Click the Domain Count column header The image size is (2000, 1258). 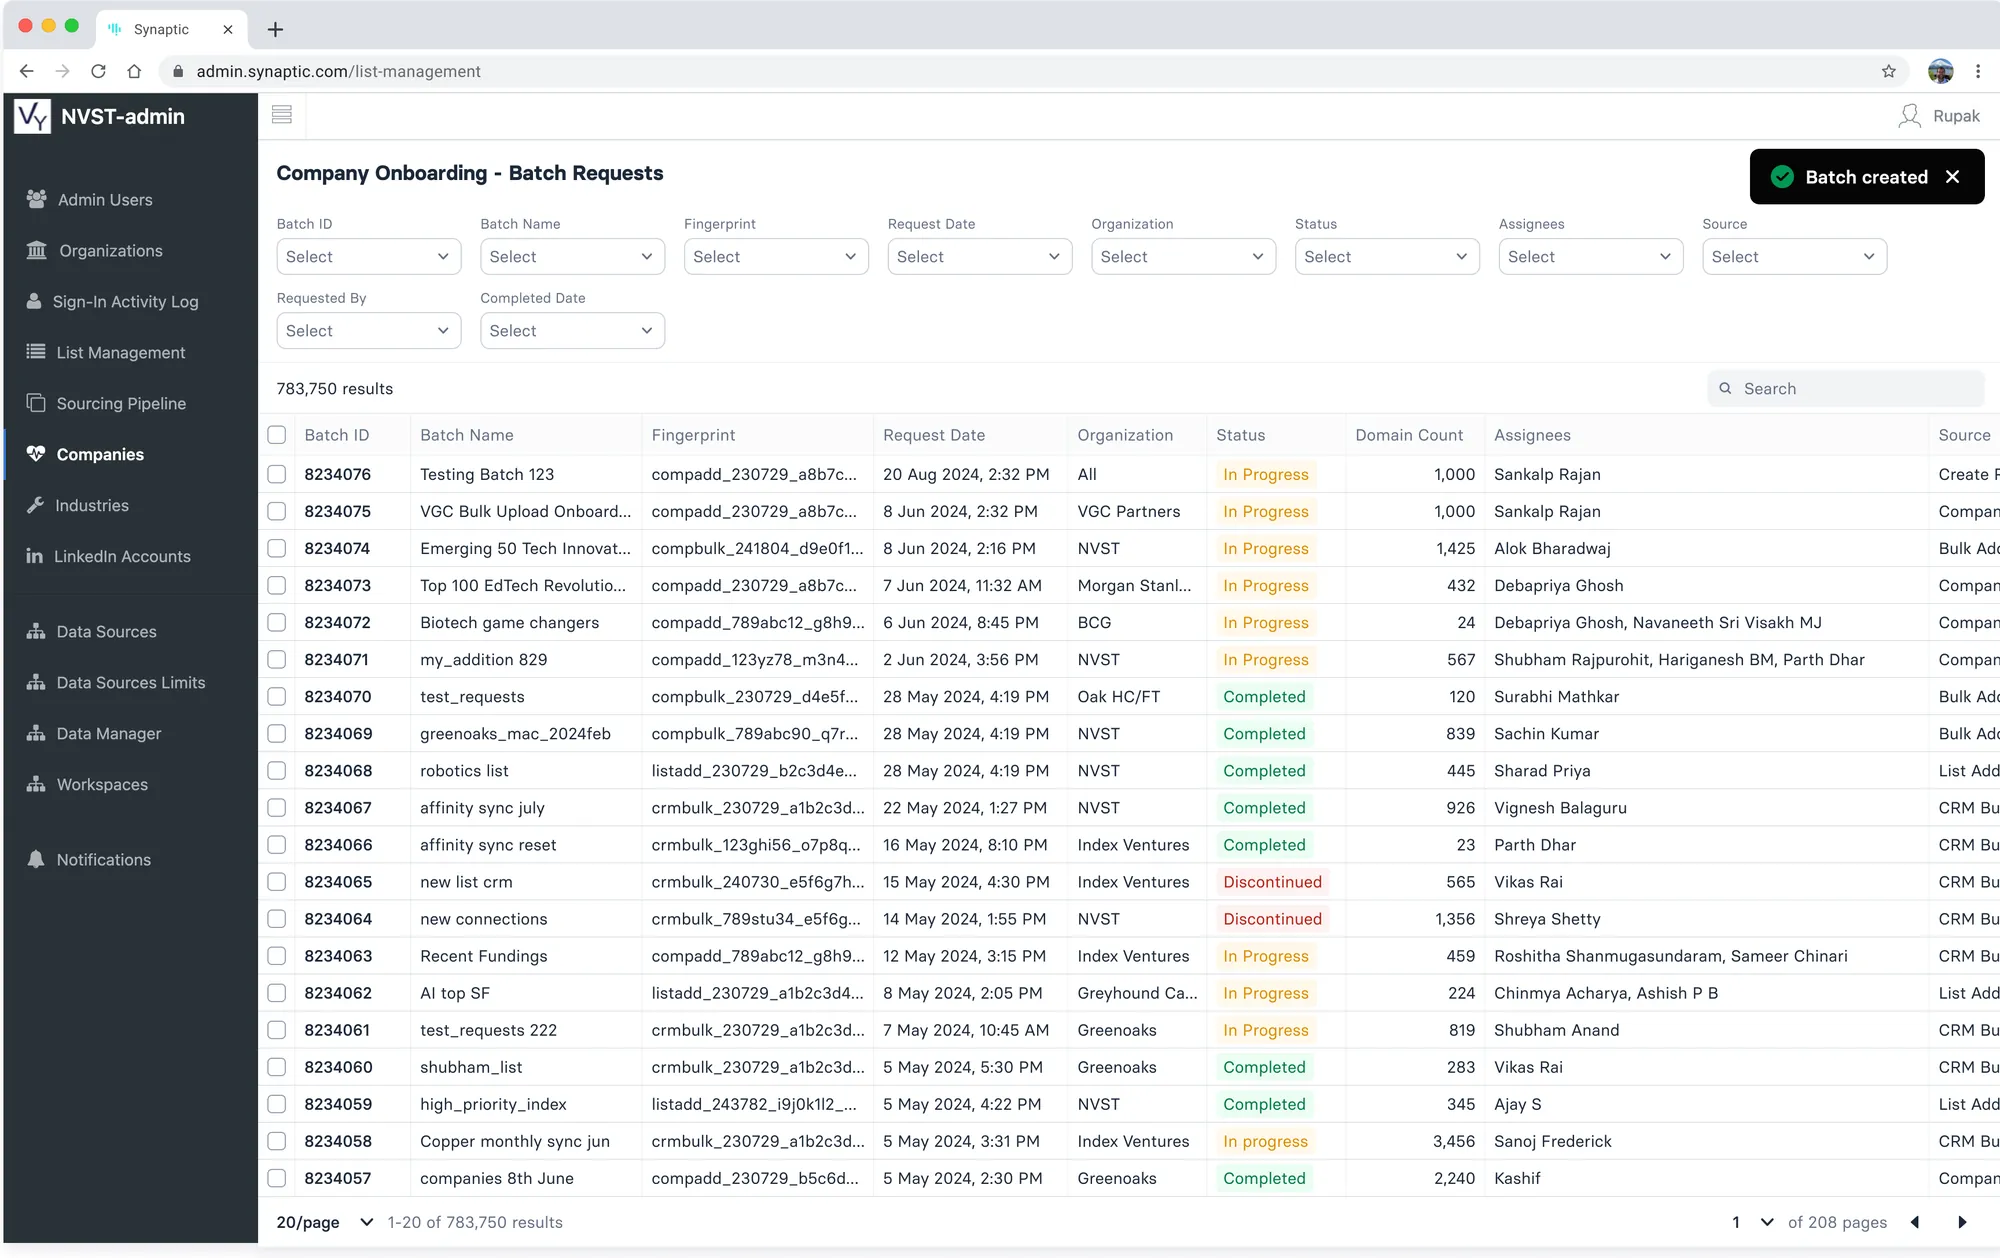(1408, 435)
